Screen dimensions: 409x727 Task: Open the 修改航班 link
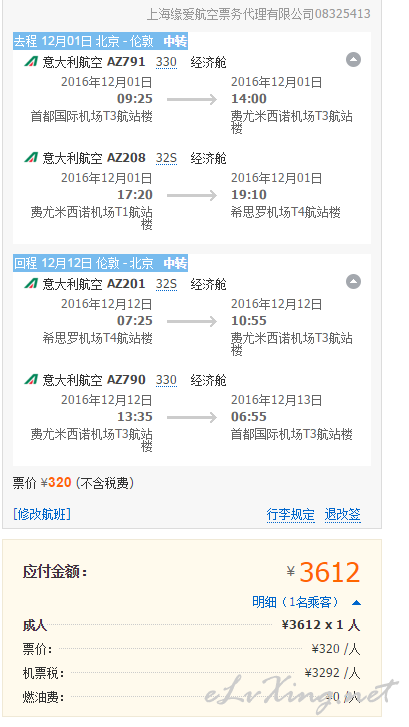(x=42, y=514)
